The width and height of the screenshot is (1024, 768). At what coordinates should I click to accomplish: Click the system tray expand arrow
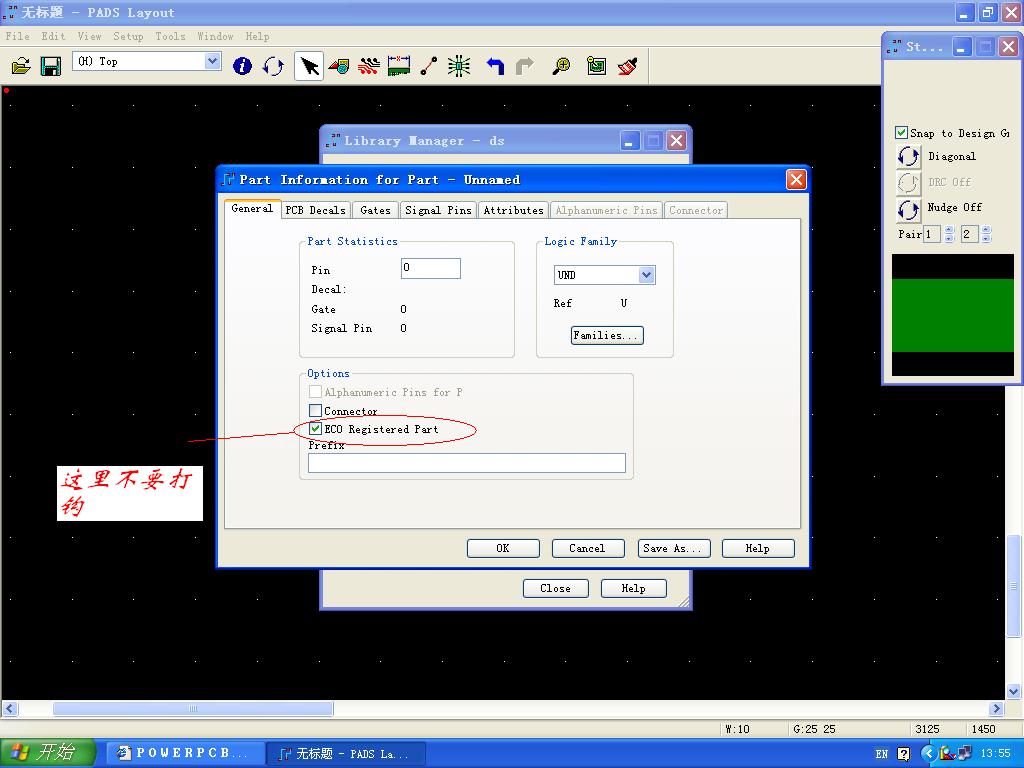[x=927, y=754]
